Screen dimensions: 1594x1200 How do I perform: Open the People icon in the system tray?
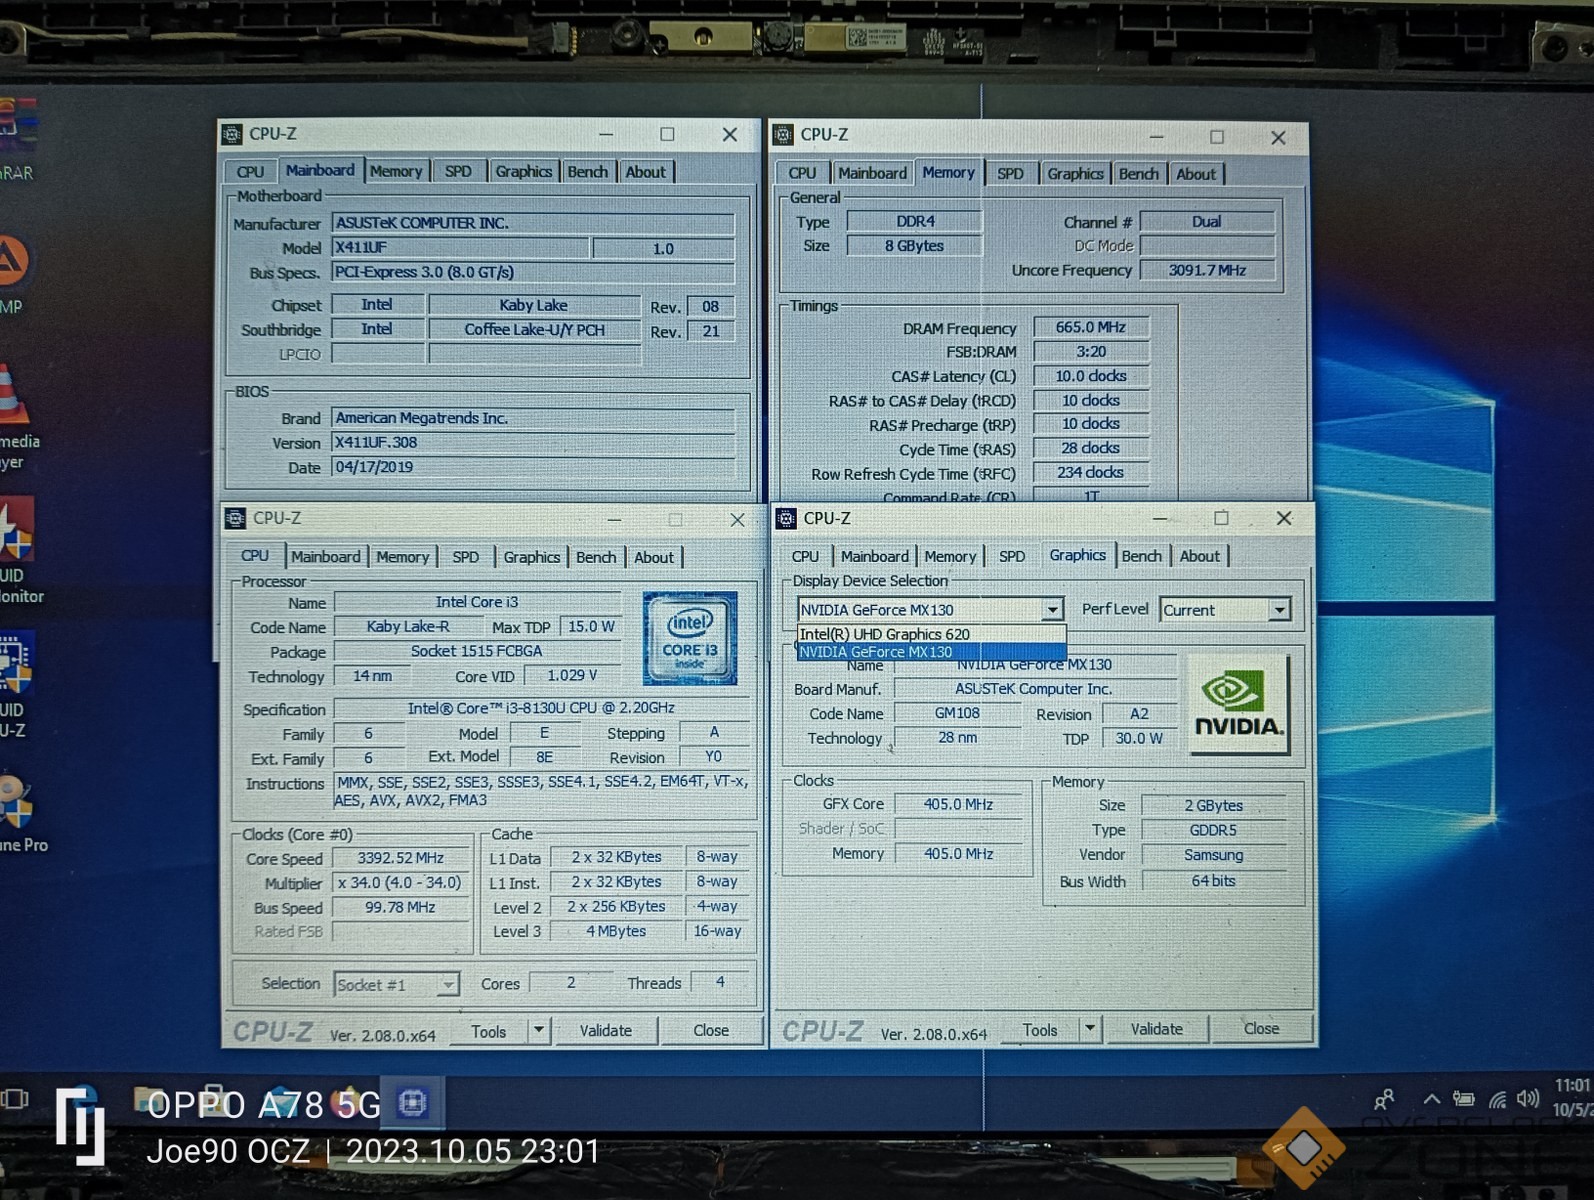(x=1384, y=1100)
